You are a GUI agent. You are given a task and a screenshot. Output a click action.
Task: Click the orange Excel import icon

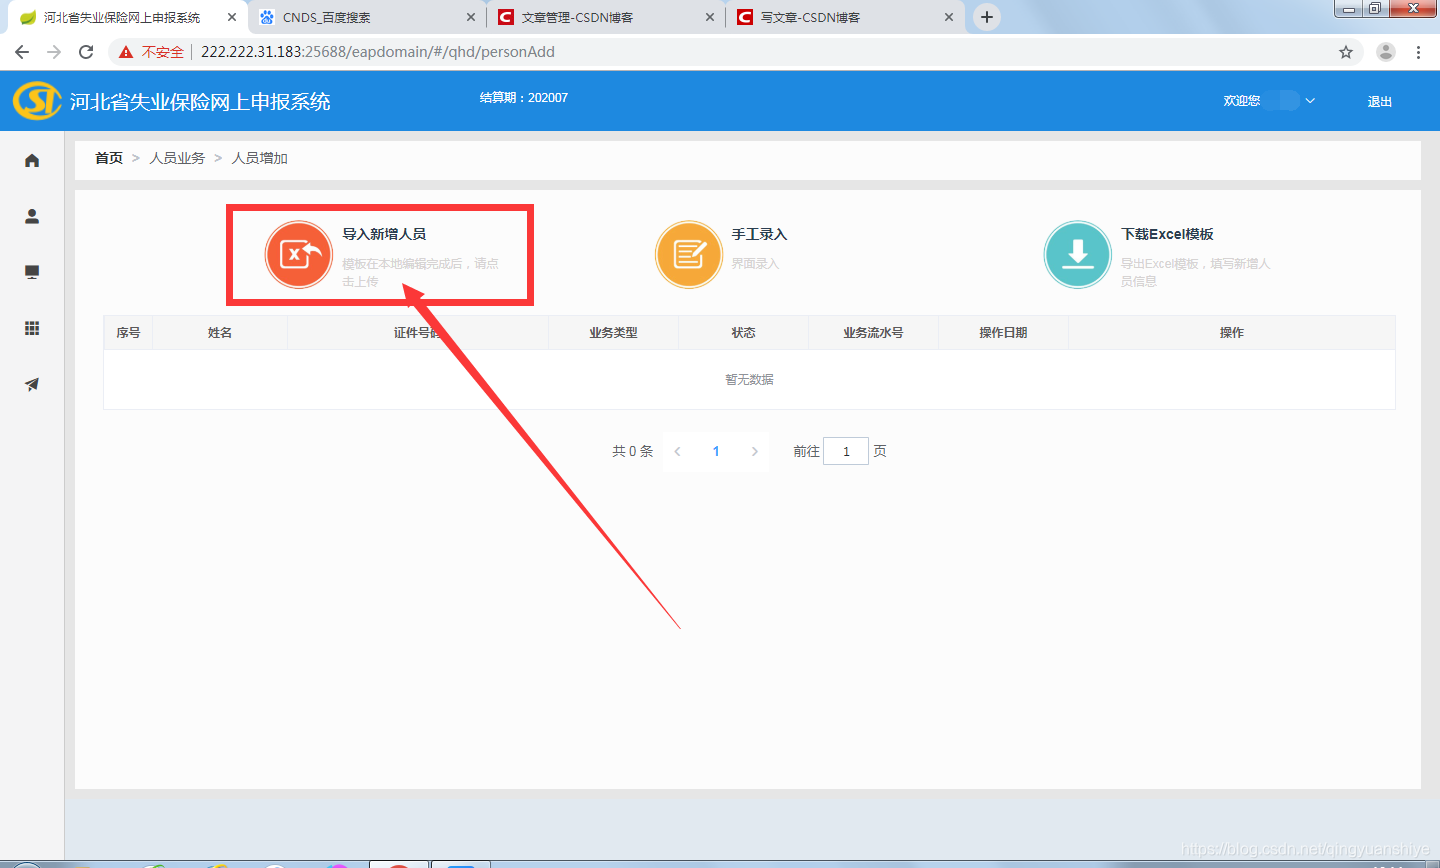[x=298, y=254]
